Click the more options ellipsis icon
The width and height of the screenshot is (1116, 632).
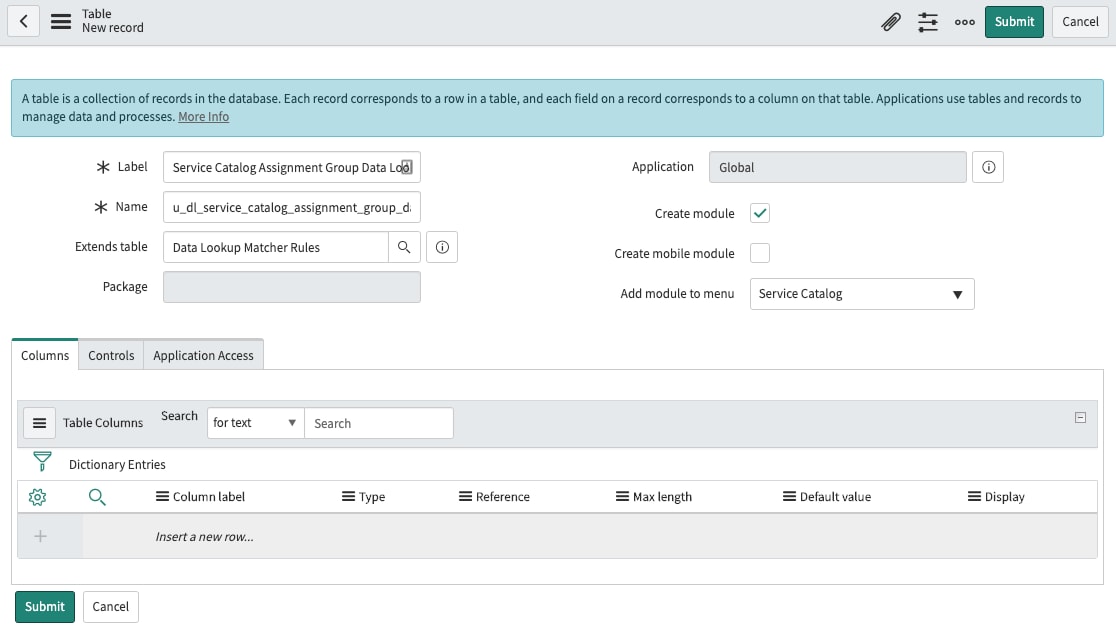[x=964, y=21]
